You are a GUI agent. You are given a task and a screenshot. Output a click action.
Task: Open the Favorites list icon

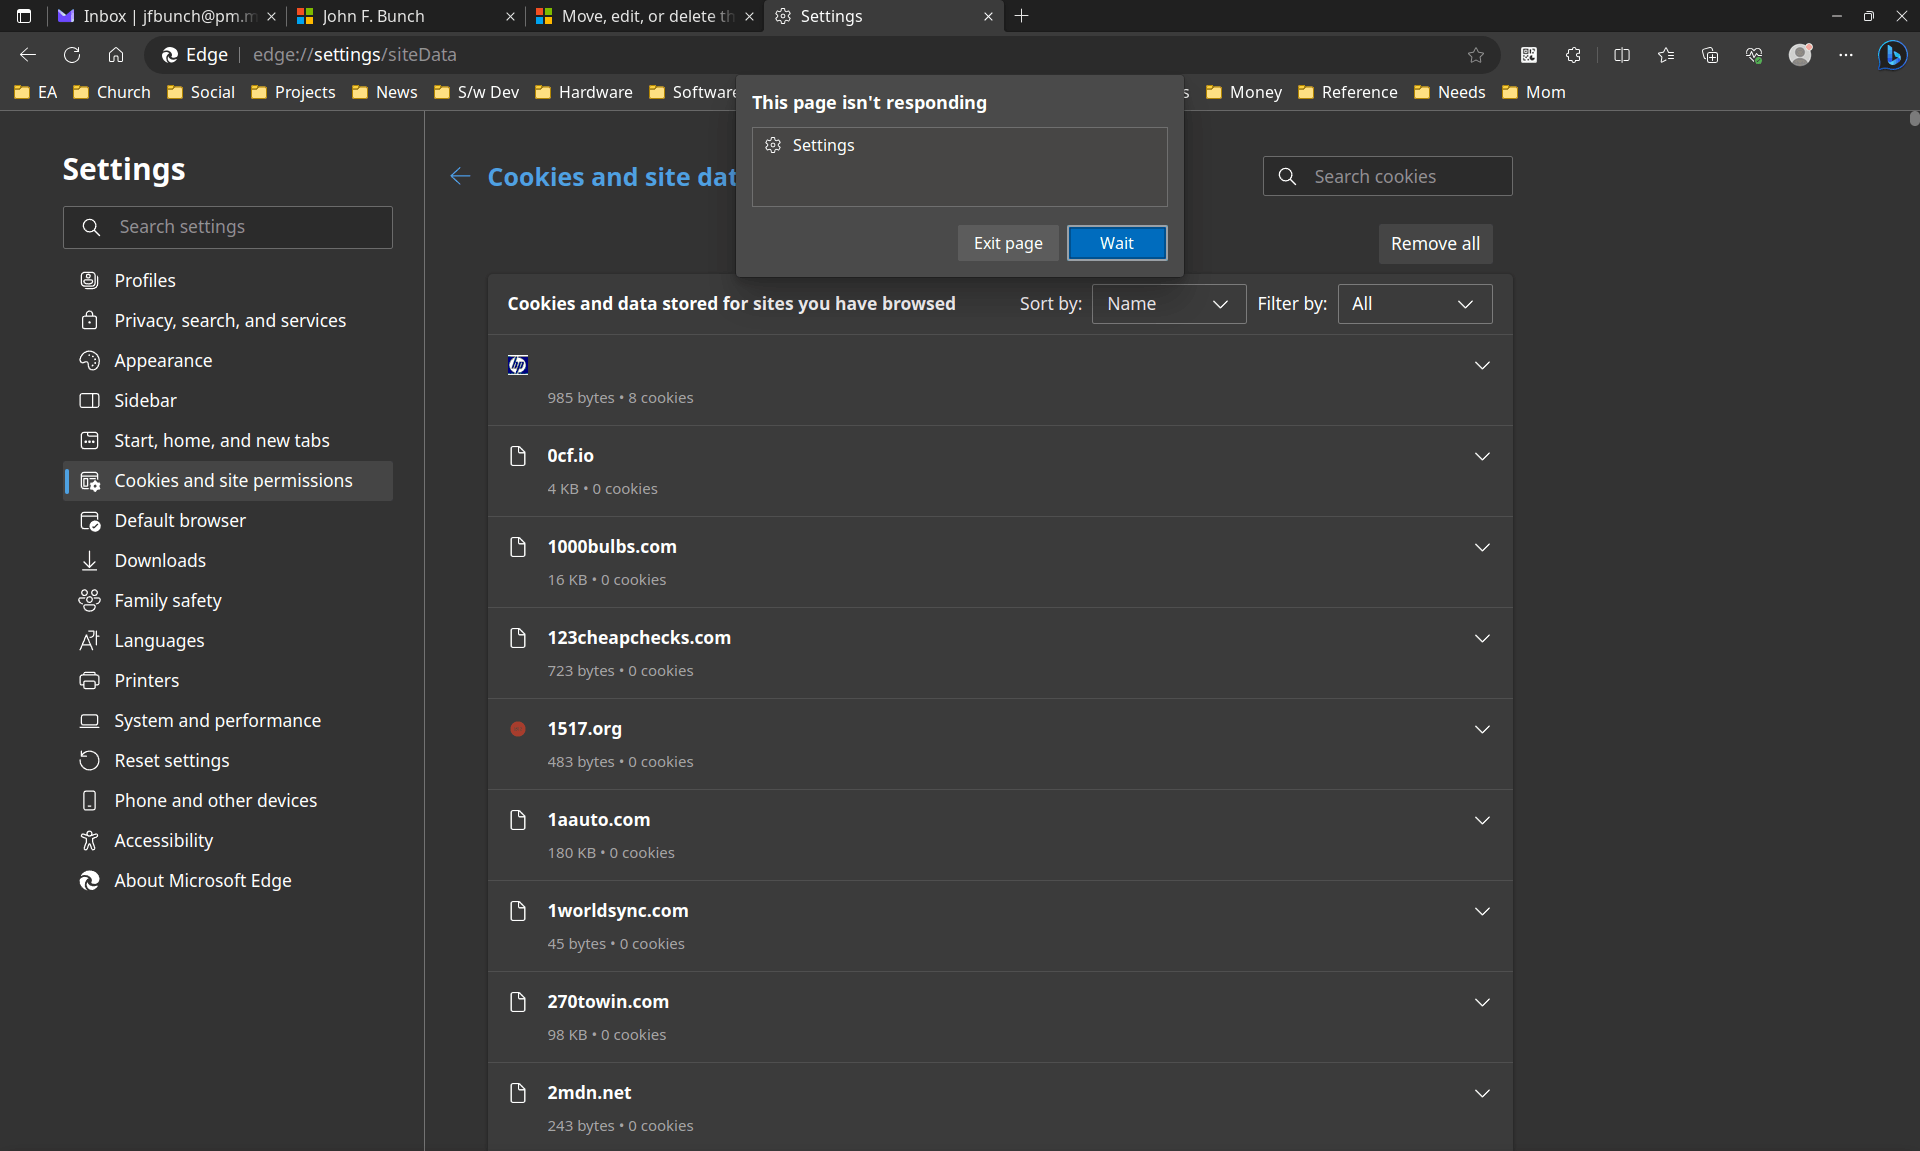pyautogui.click(x=1666, y=55)
